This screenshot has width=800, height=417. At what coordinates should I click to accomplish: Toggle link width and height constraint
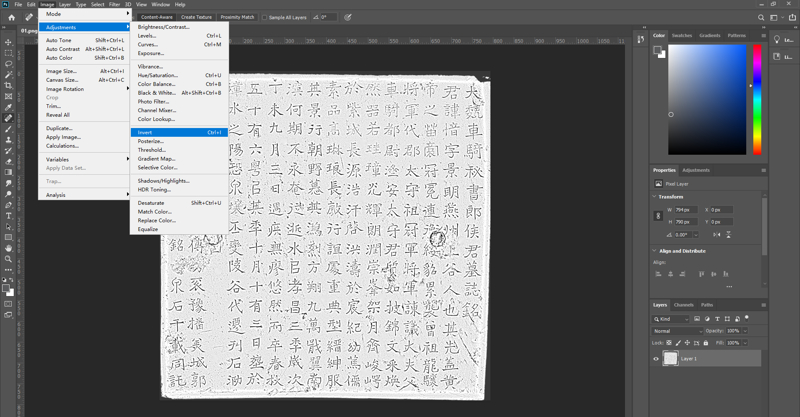click(x=658, y=216)
